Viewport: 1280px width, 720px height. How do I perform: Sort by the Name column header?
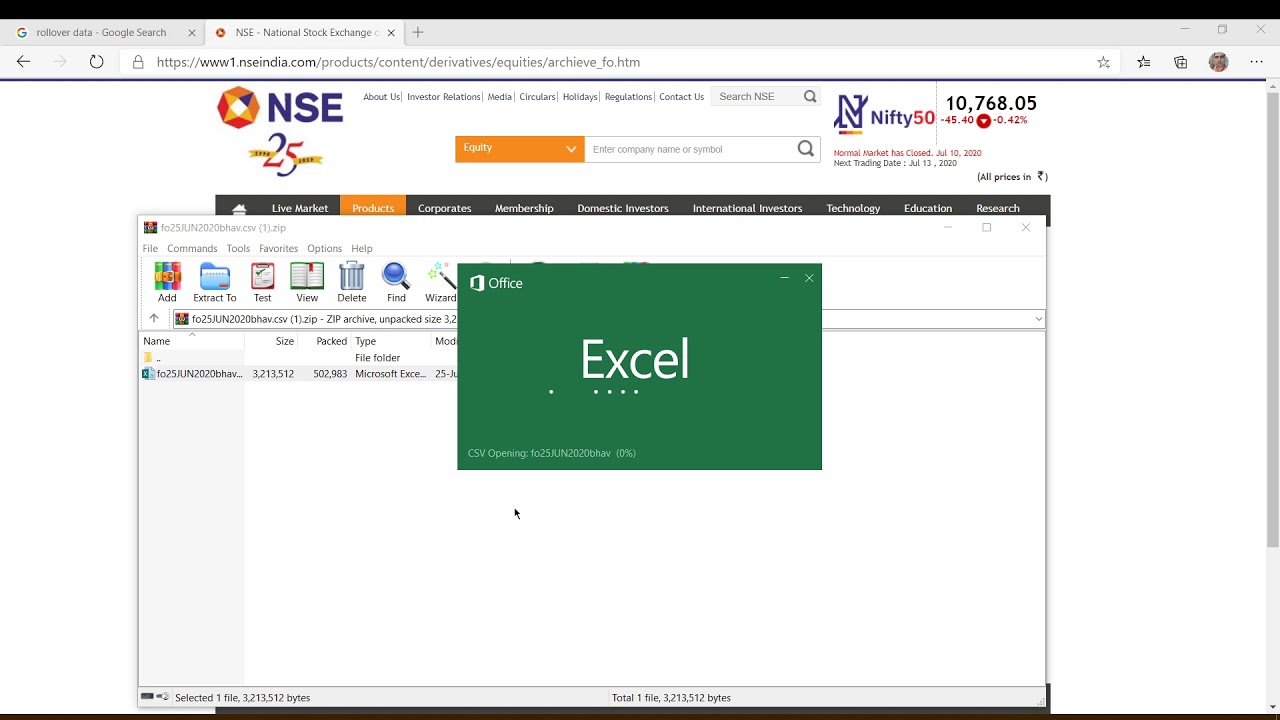(192, 341)
